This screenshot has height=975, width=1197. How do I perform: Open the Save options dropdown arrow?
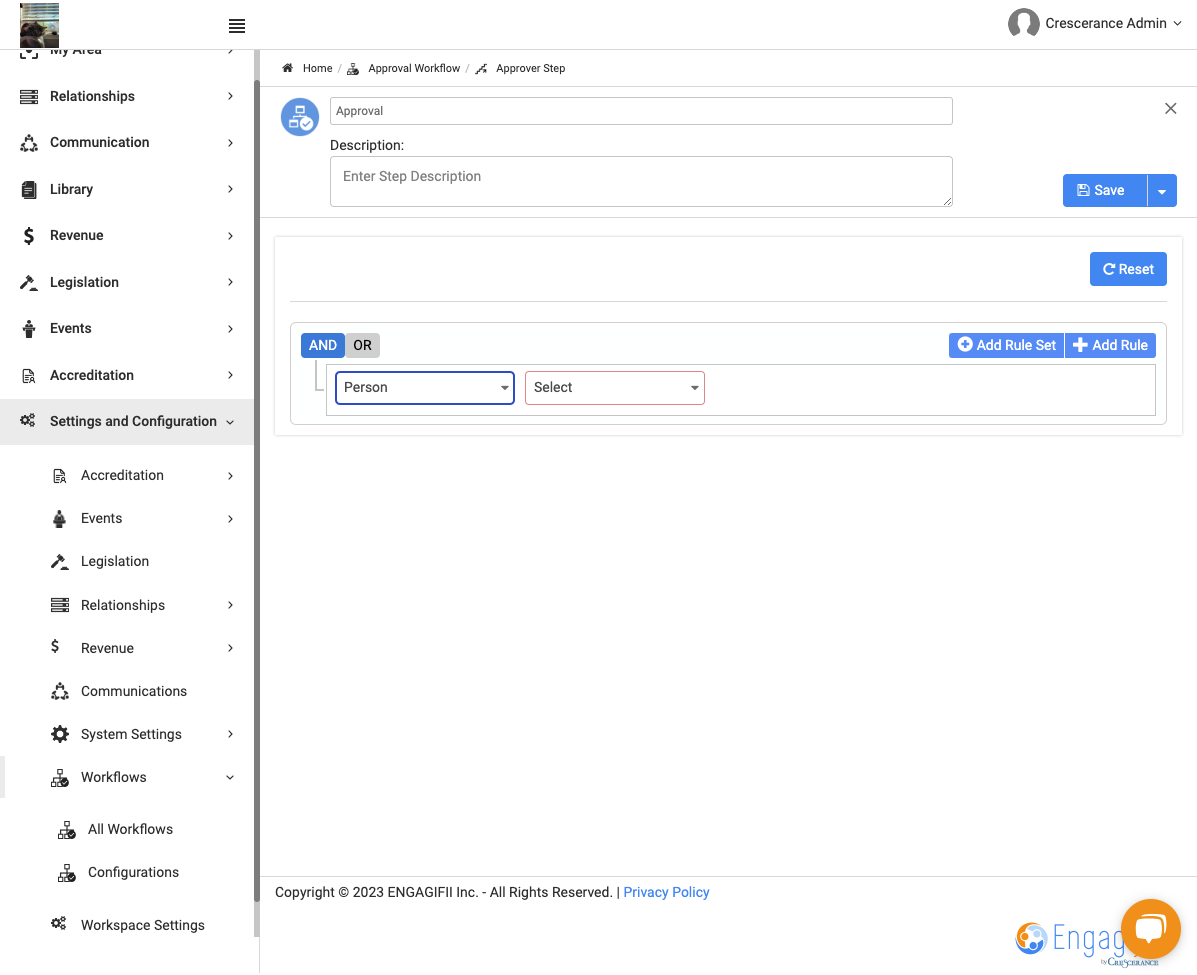point(1162,191)
